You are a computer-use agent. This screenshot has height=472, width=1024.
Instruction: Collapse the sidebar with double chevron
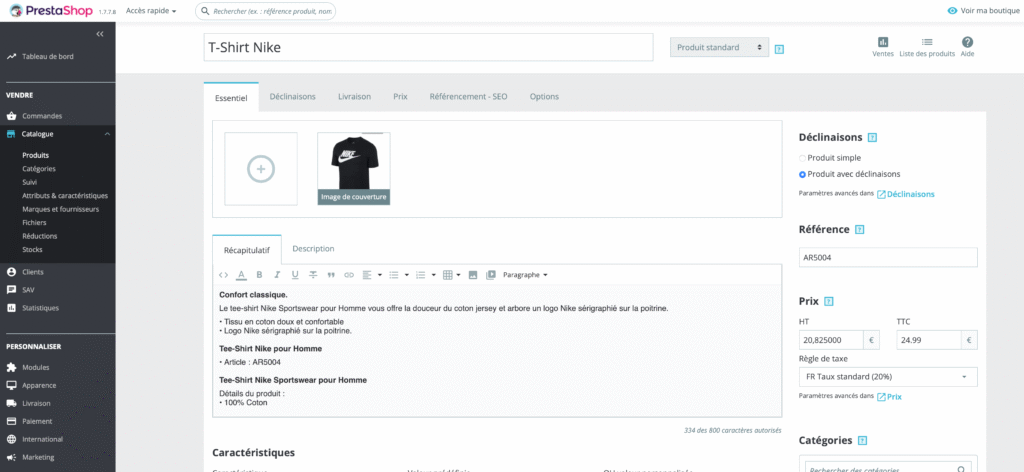click(x=100, y=34)
